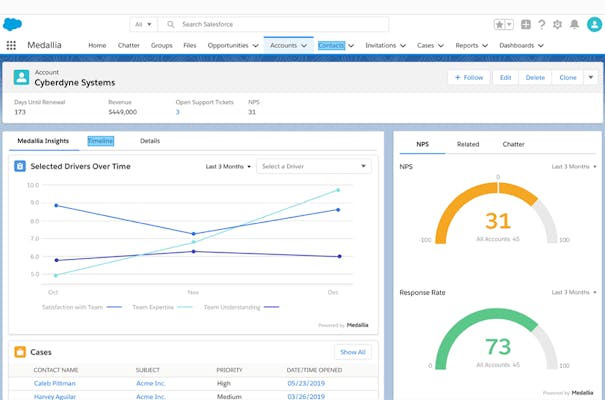
Task: Expand the Reports chevron menu
Action: 485,46
